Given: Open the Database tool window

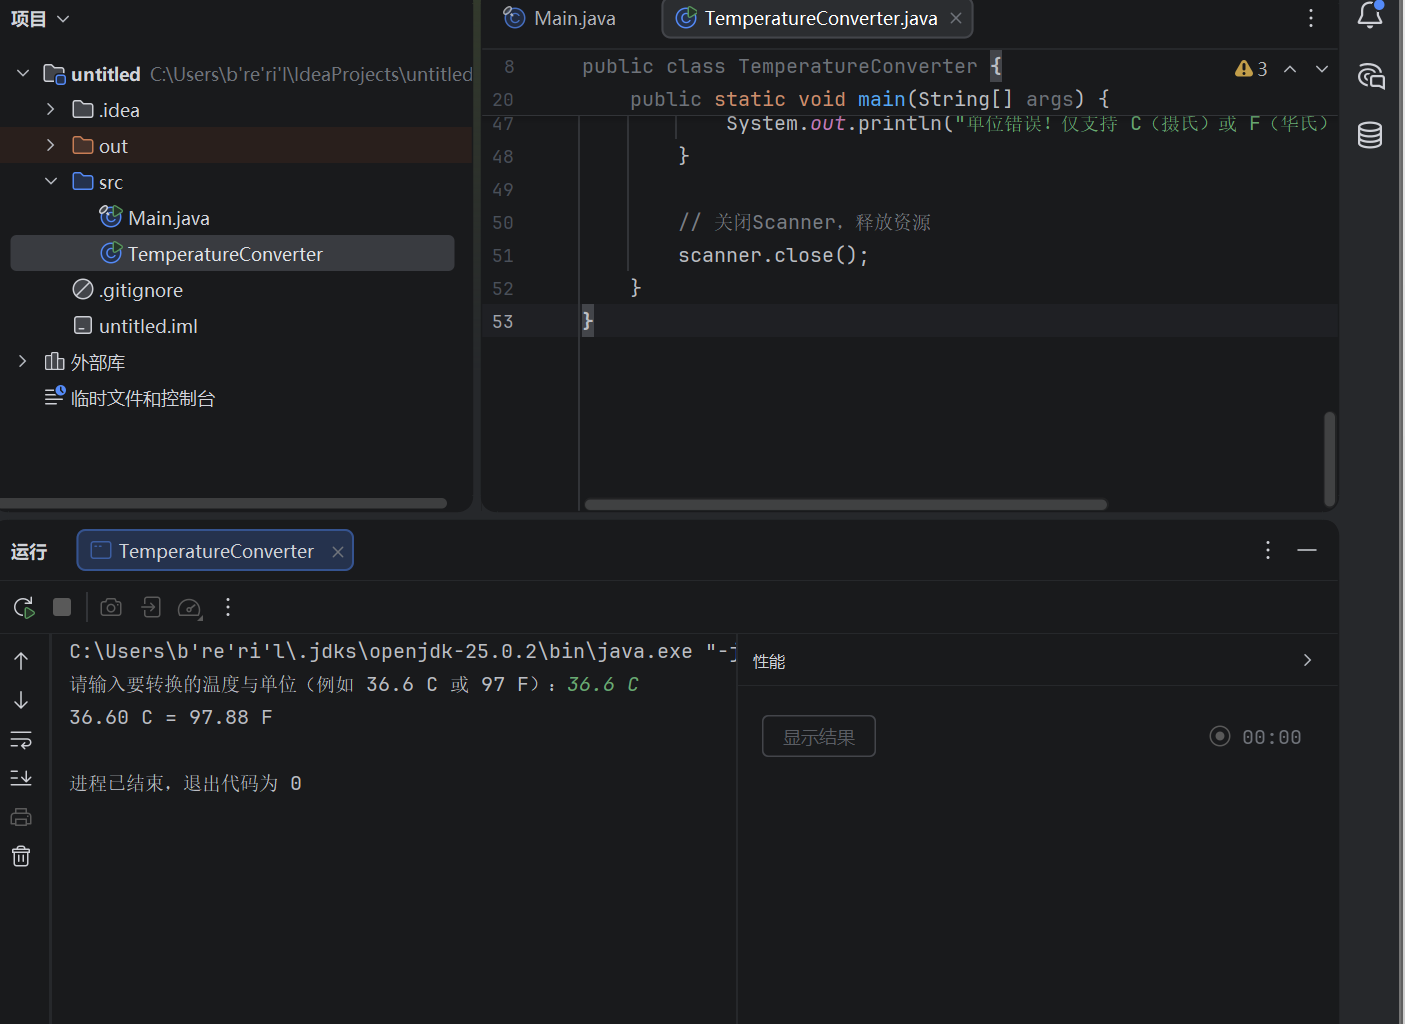Looking at the screenshot, I should tap(1370, 135).
